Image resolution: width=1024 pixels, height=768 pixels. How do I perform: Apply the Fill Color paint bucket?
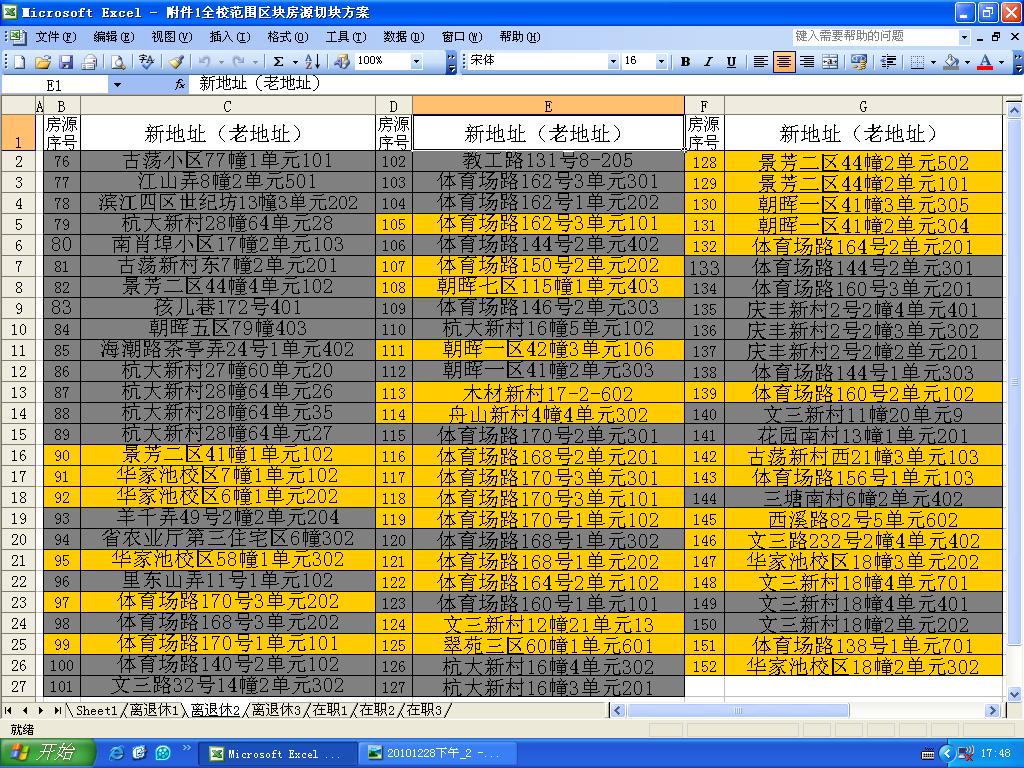pos(952,61)
